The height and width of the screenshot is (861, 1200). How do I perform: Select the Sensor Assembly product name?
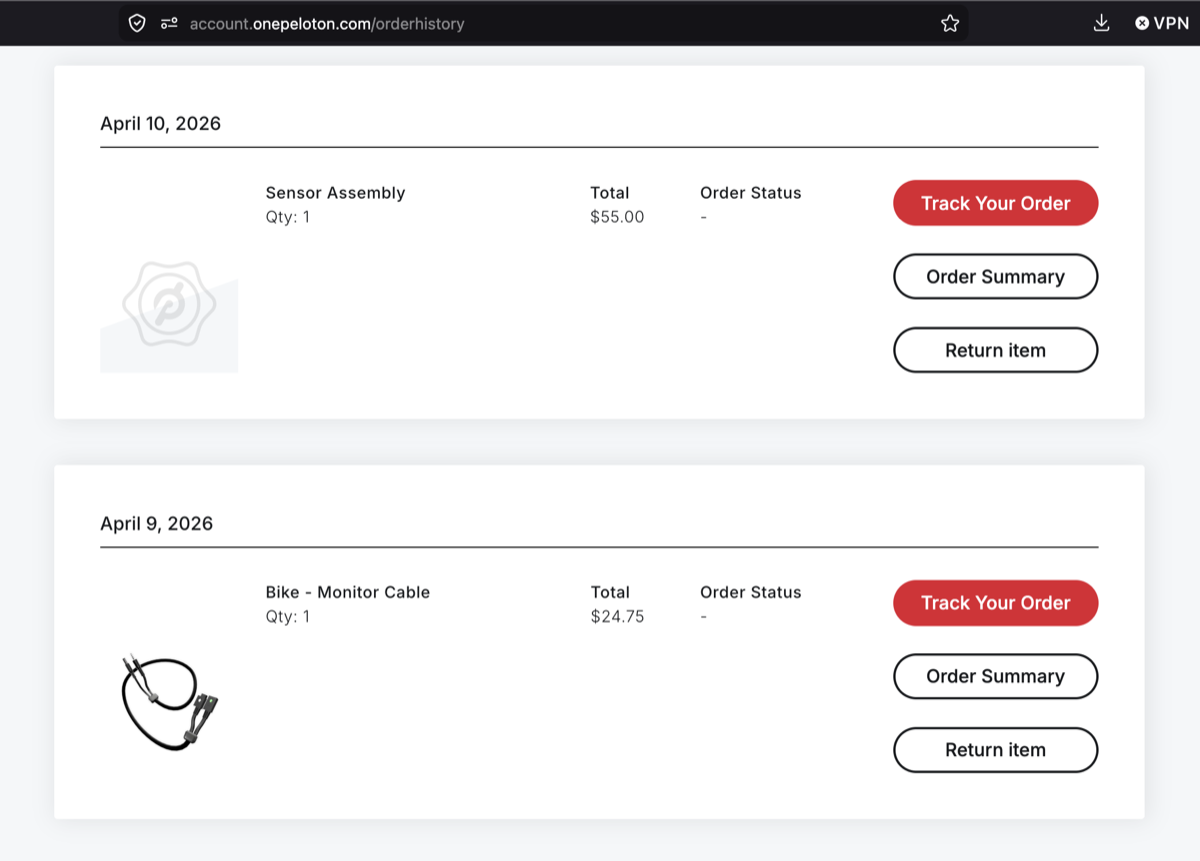tap(335, 193)
